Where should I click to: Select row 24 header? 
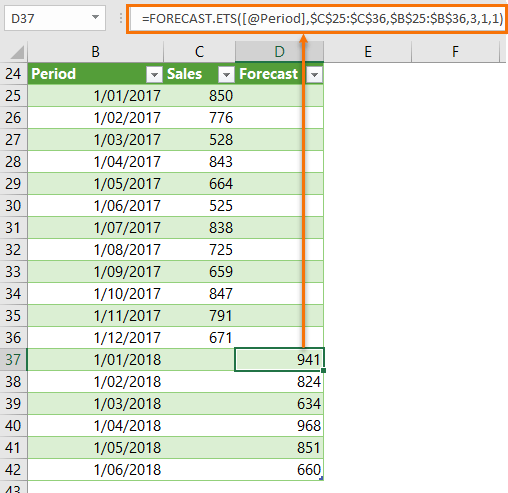point(13,74)
